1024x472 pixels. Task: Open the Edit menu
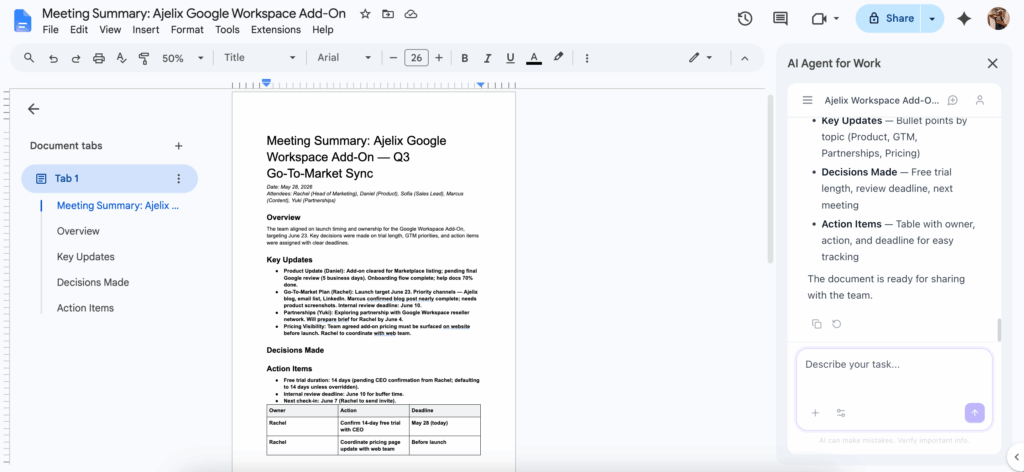click(79, 29)
